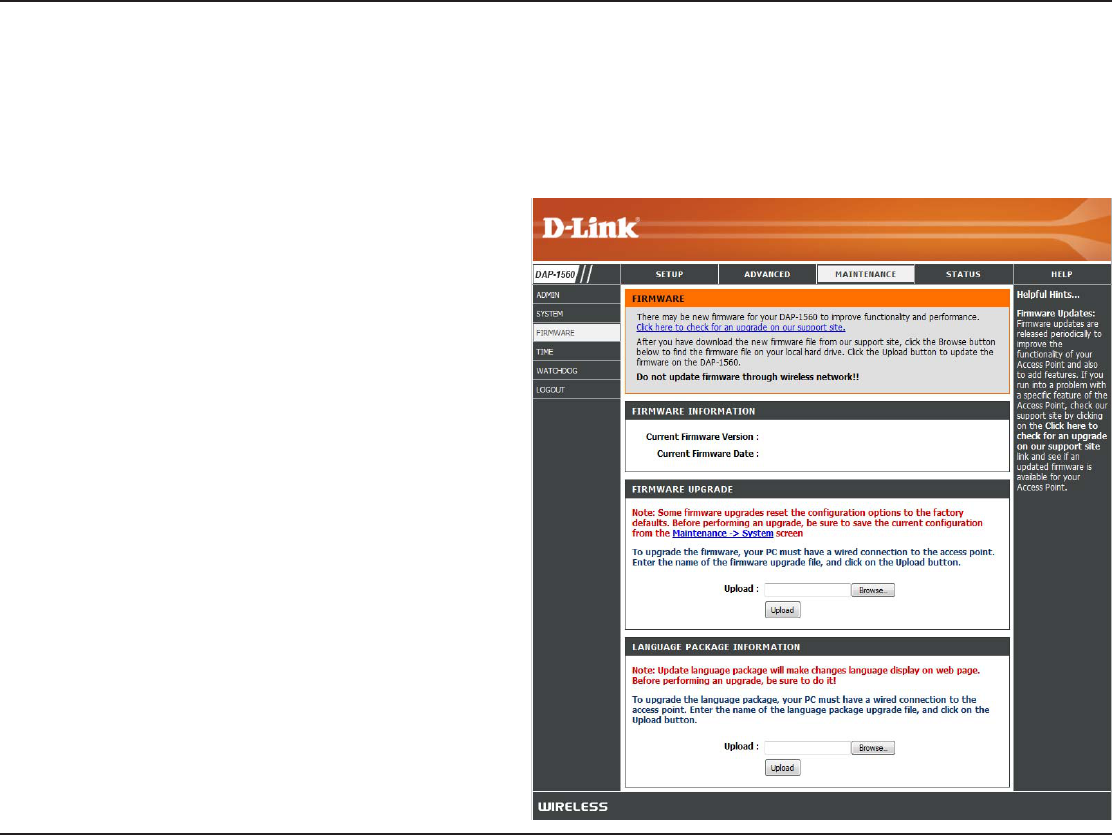Open System sidebar item
The height and width of the screenshot is (835, 1112).
(576, 314)
